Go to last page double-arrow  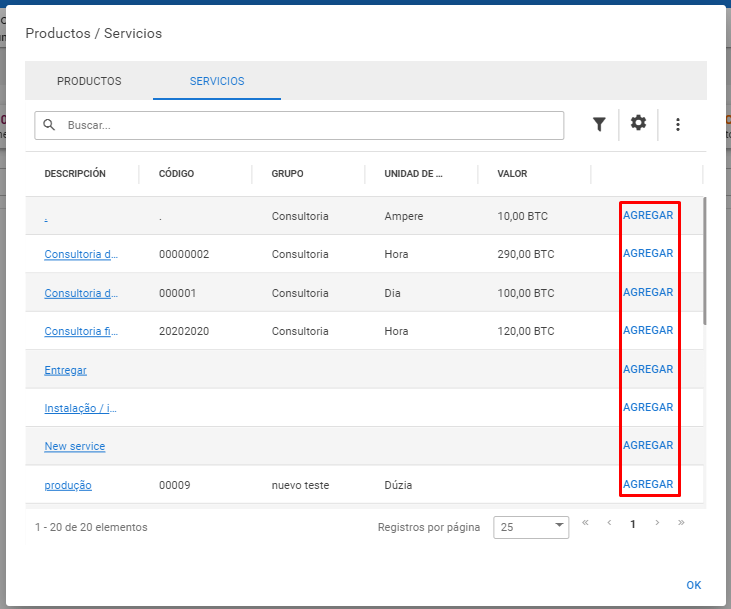pyautogui.click(x=681, y=523)
